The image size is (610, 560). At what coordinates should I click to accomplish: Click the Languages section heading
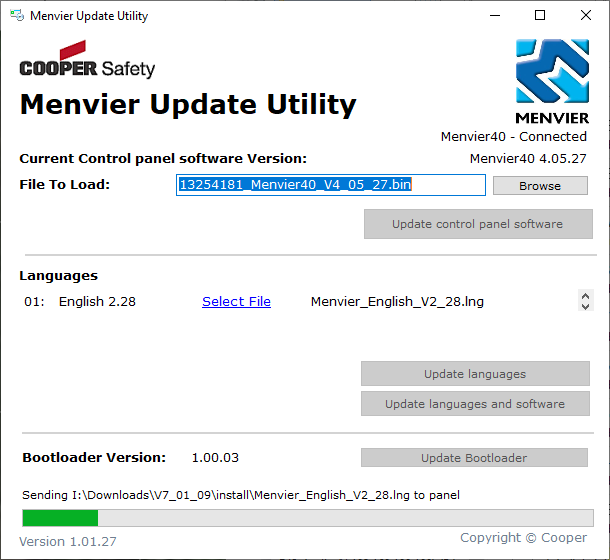(58, 276)
